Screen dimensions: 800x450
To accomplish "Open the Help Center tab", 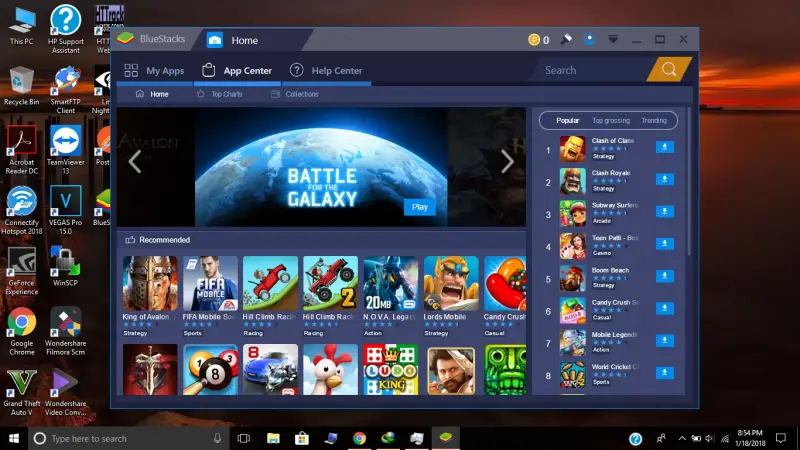I will [x=326, y=70].
